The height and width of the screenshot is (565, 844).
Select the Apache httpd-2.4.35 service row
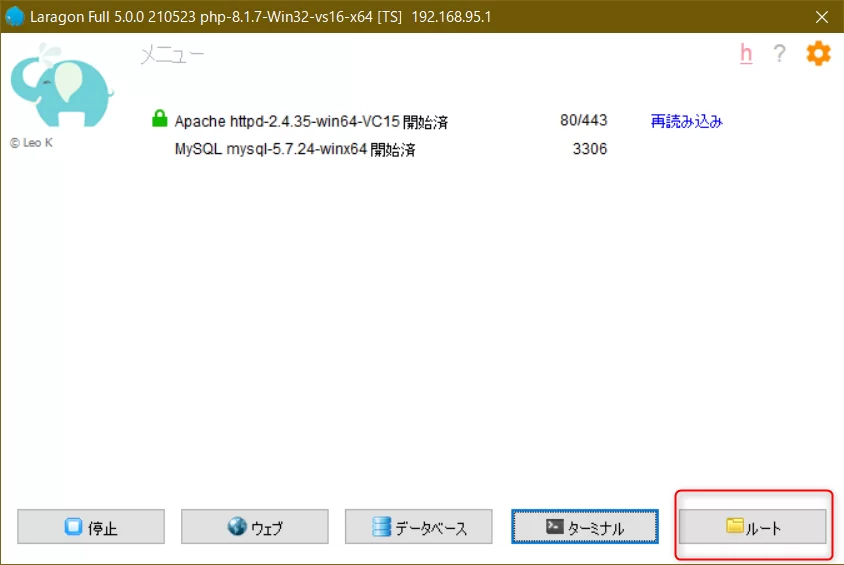[x=311, y=122]
